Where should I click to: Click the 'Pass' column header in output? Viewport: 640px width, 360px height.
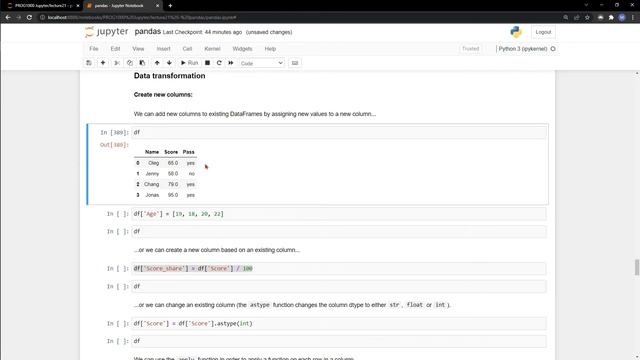tap(189, 152)
